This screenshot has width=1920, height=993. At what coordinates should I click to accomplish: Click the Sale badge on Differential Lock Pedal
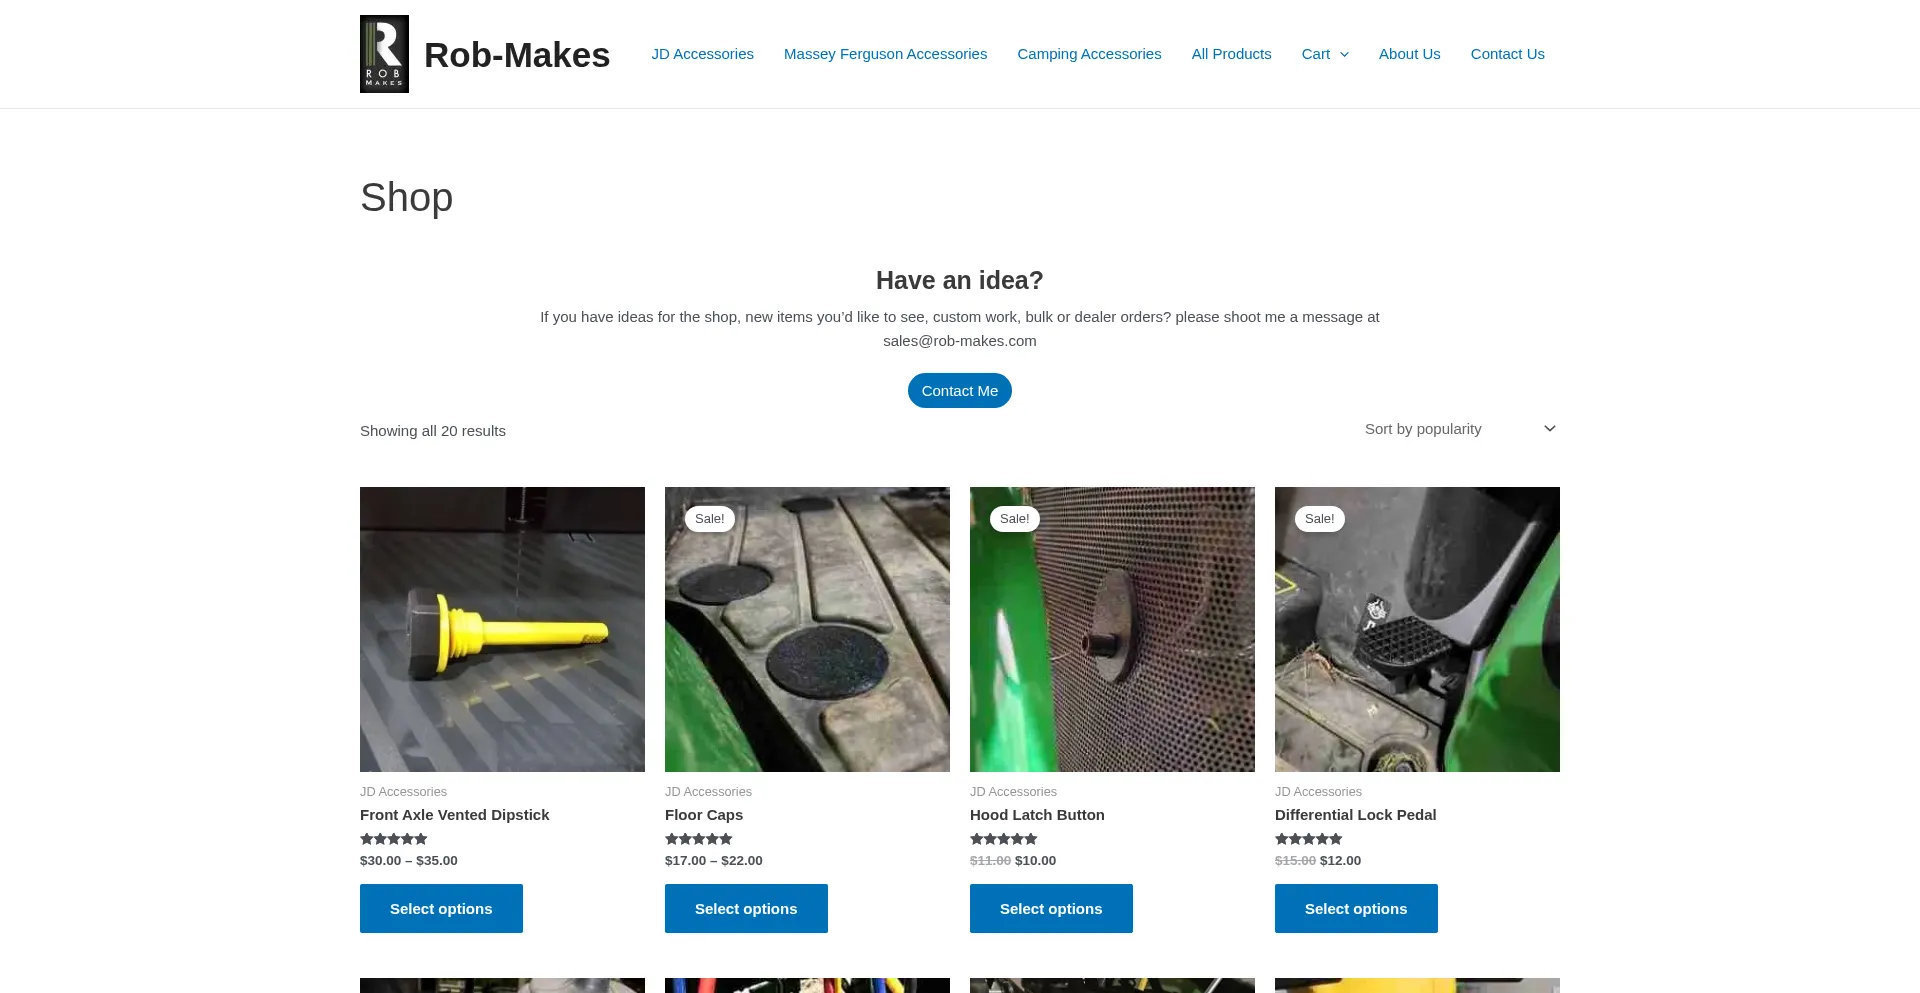[1318, 518]
